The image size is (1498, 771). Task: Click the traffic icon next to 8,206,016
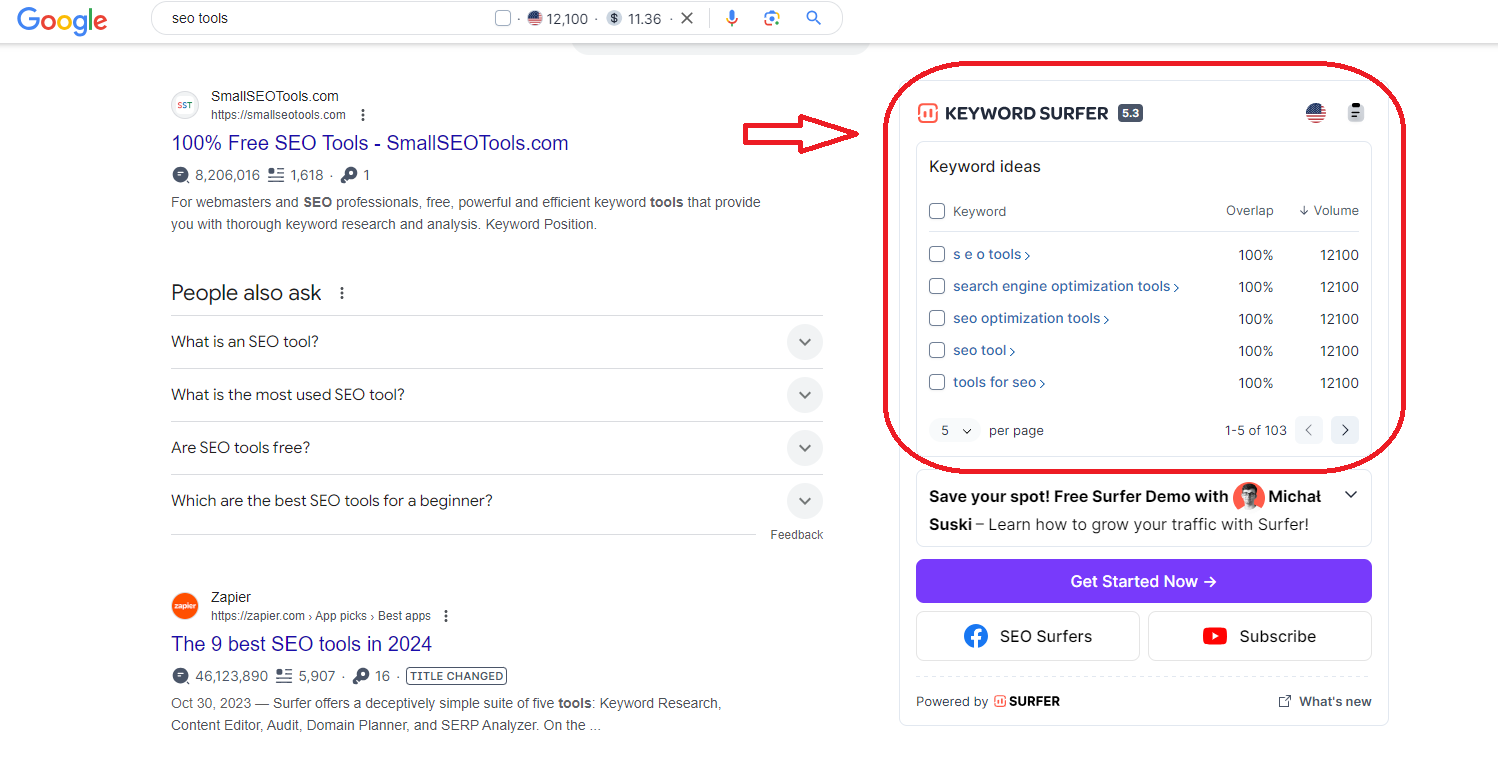[180, 175]
